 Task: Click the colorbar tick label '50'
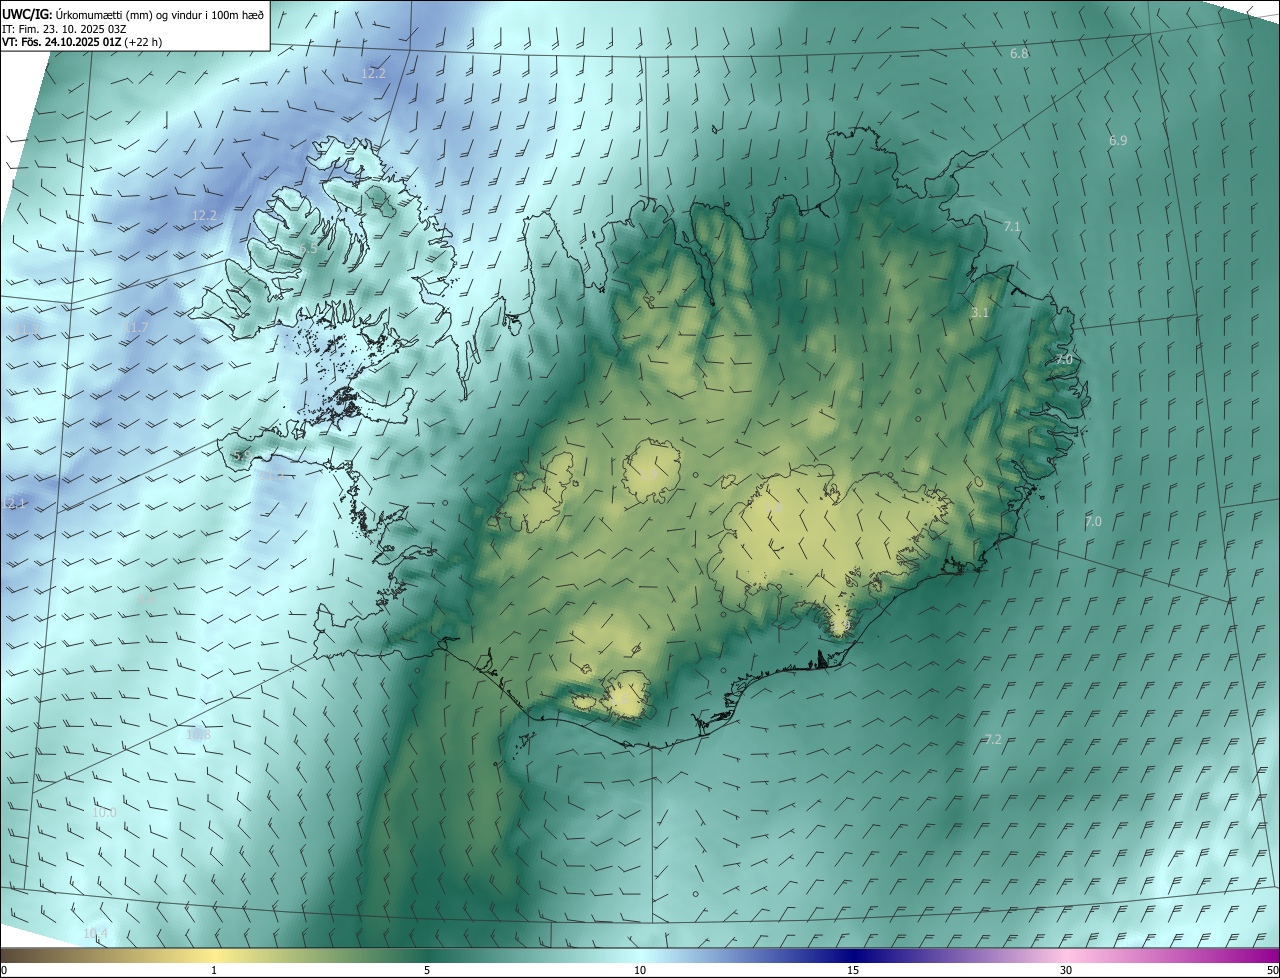pyautogui.click(x=1272, y=970)
